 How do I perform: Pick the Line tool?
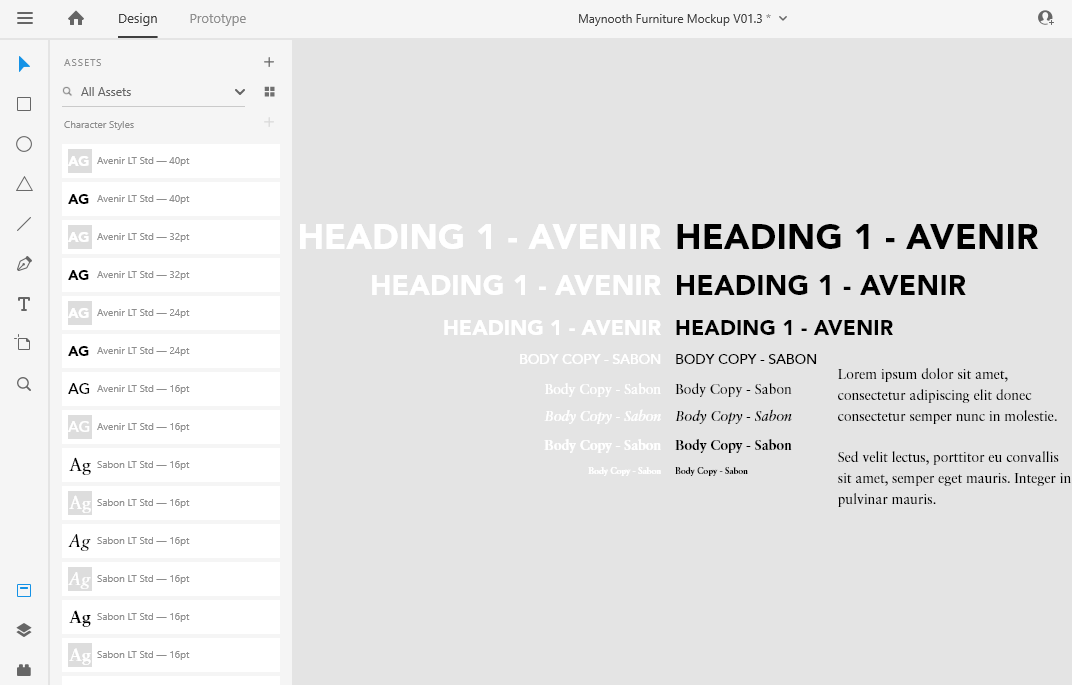pyautogui.click(x=24, y=224)
